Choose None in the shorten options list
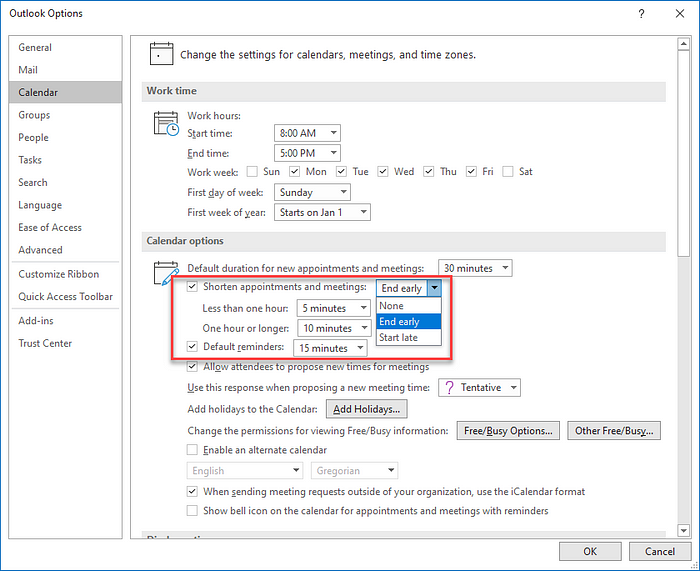The height and width of the screenshot is (571, 700). click(392, 306)
